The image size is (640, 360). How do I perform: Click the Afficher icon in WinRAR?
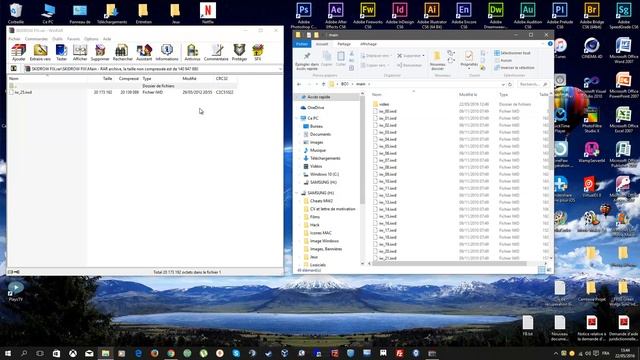click(x=80, y=53)
